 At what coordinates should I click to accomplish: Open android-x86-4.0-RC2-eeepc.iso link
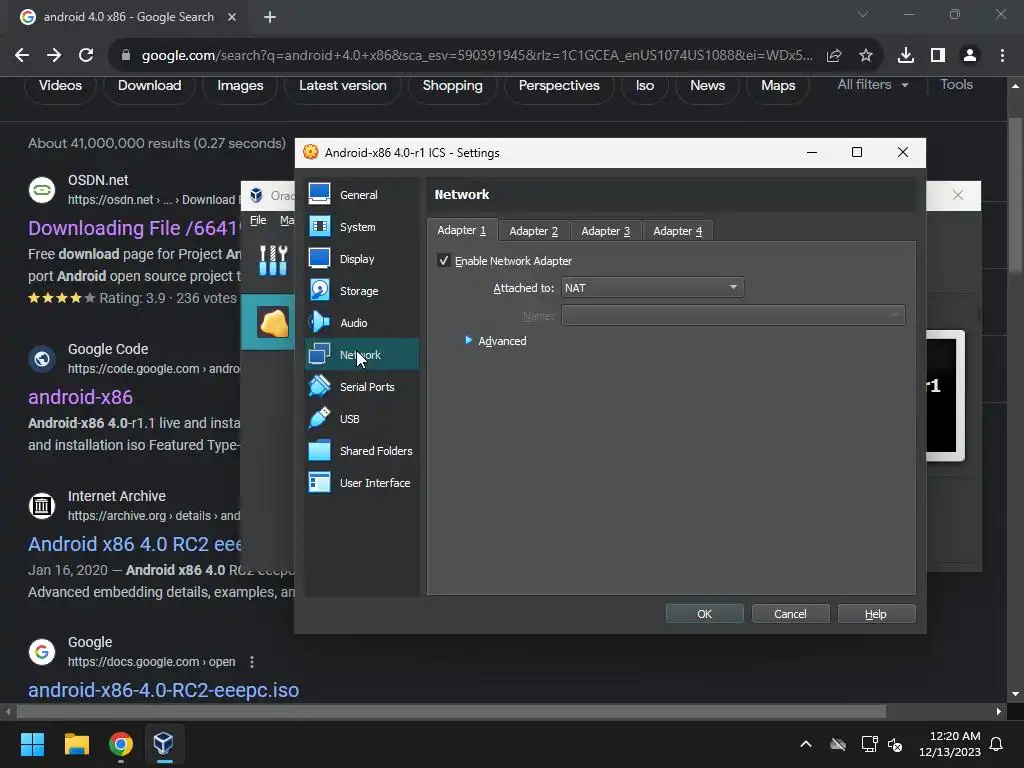[x=163, y=690]
